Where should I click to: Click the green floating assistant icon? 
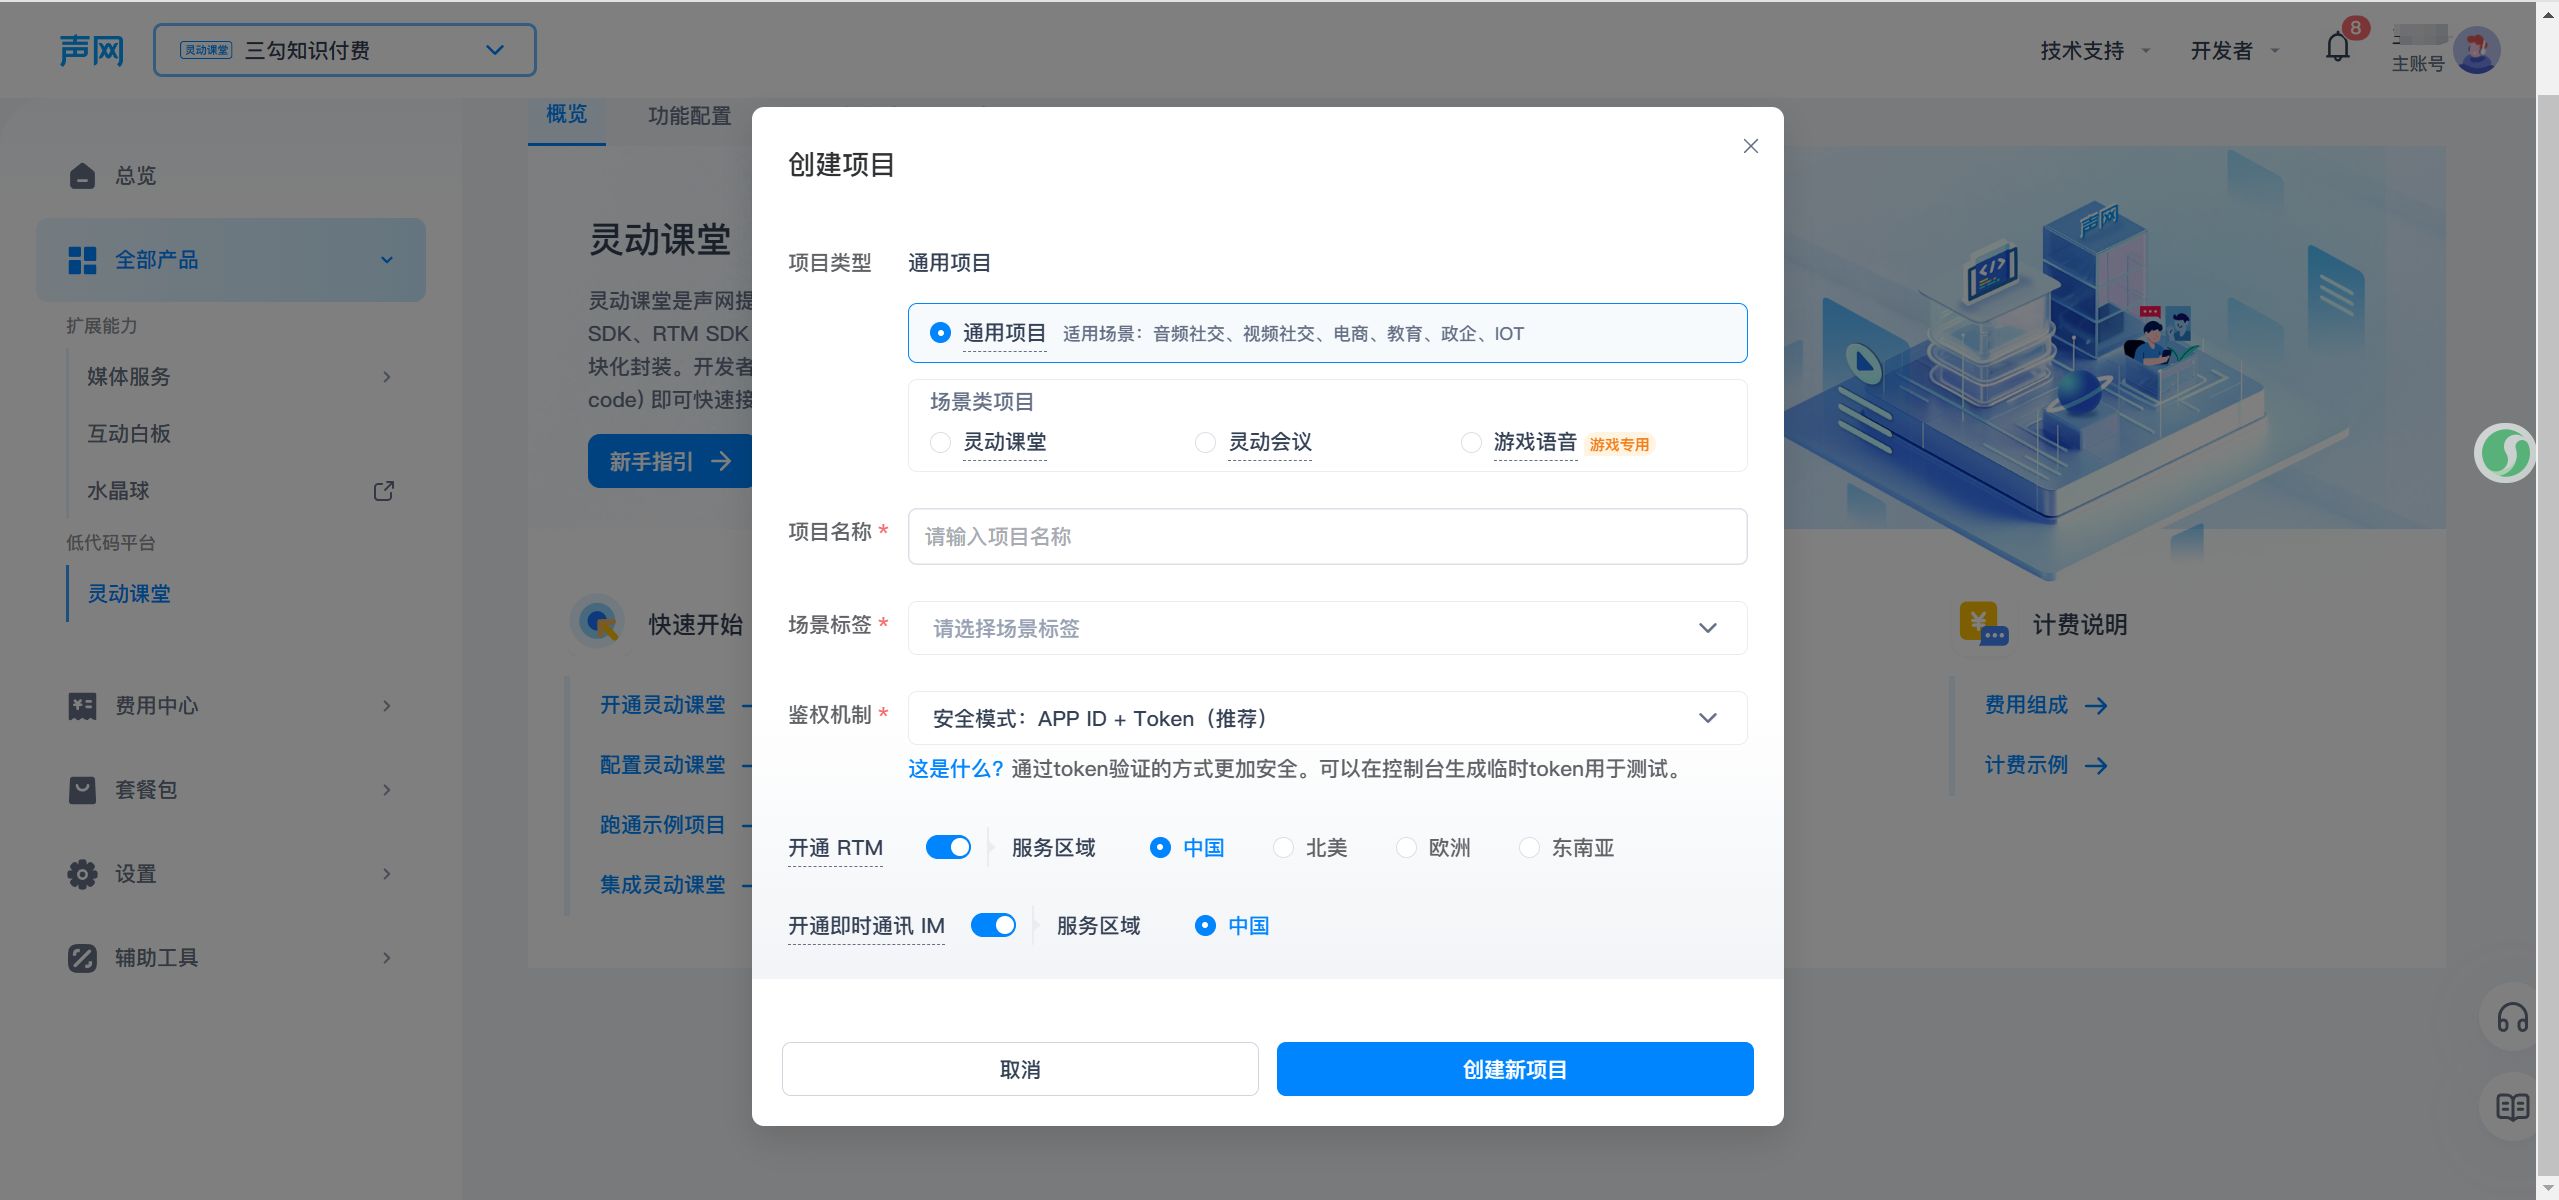[x=2503, y=453]
